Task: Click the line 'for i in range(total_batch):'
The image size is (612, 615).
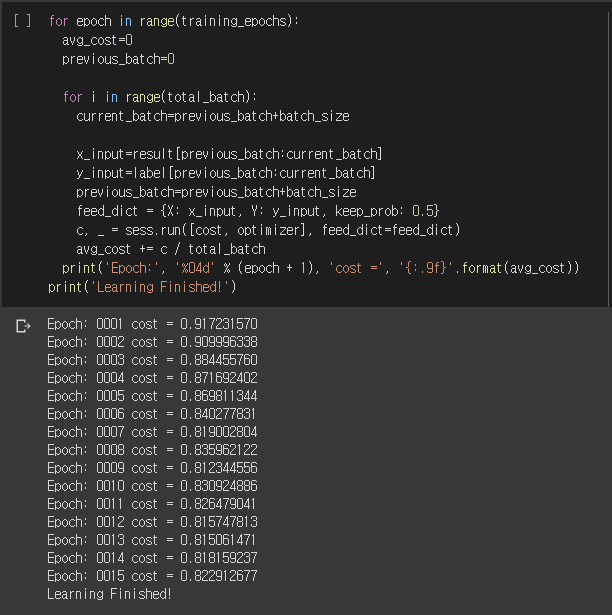Action: pos(160,97)
